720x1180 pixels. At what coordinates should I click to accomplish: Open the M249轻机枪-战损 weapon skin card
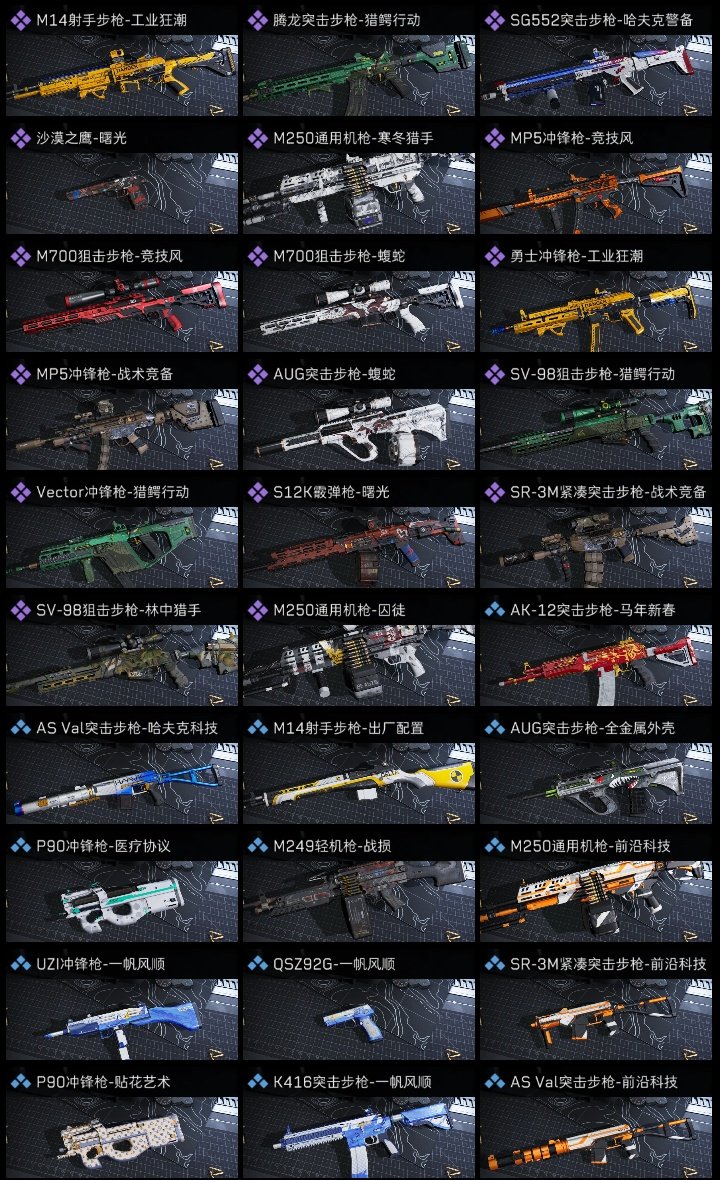tap(359, 887)
